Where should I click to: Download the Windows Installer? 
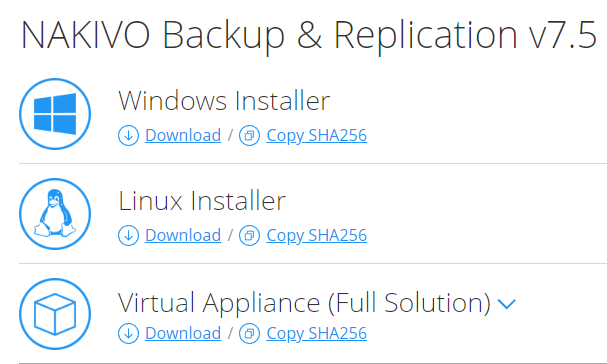(183, 135)
